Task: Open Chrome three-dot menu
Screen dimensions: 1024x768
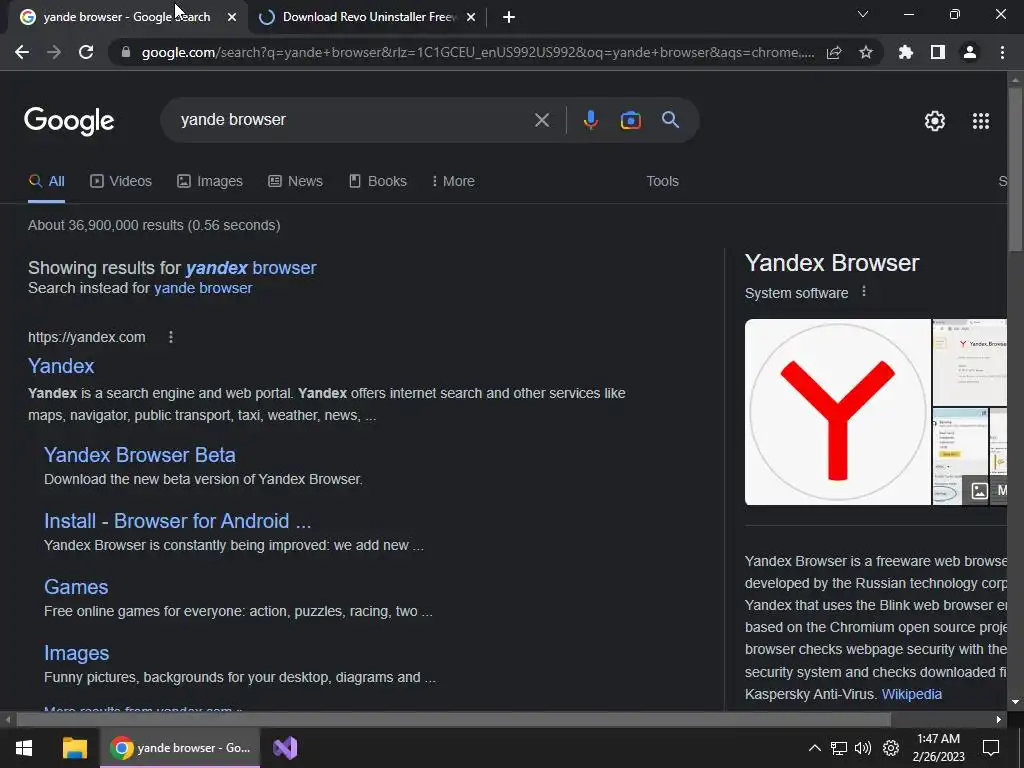Action: [1002, 52]
